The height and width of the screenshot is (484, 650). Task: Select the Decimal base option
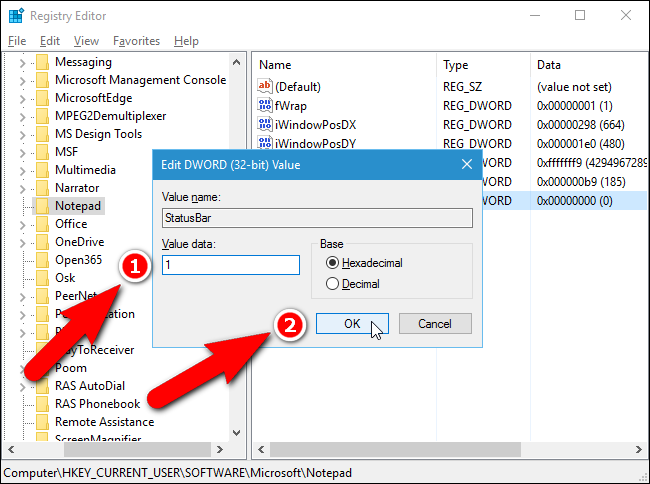coord(332,284)
